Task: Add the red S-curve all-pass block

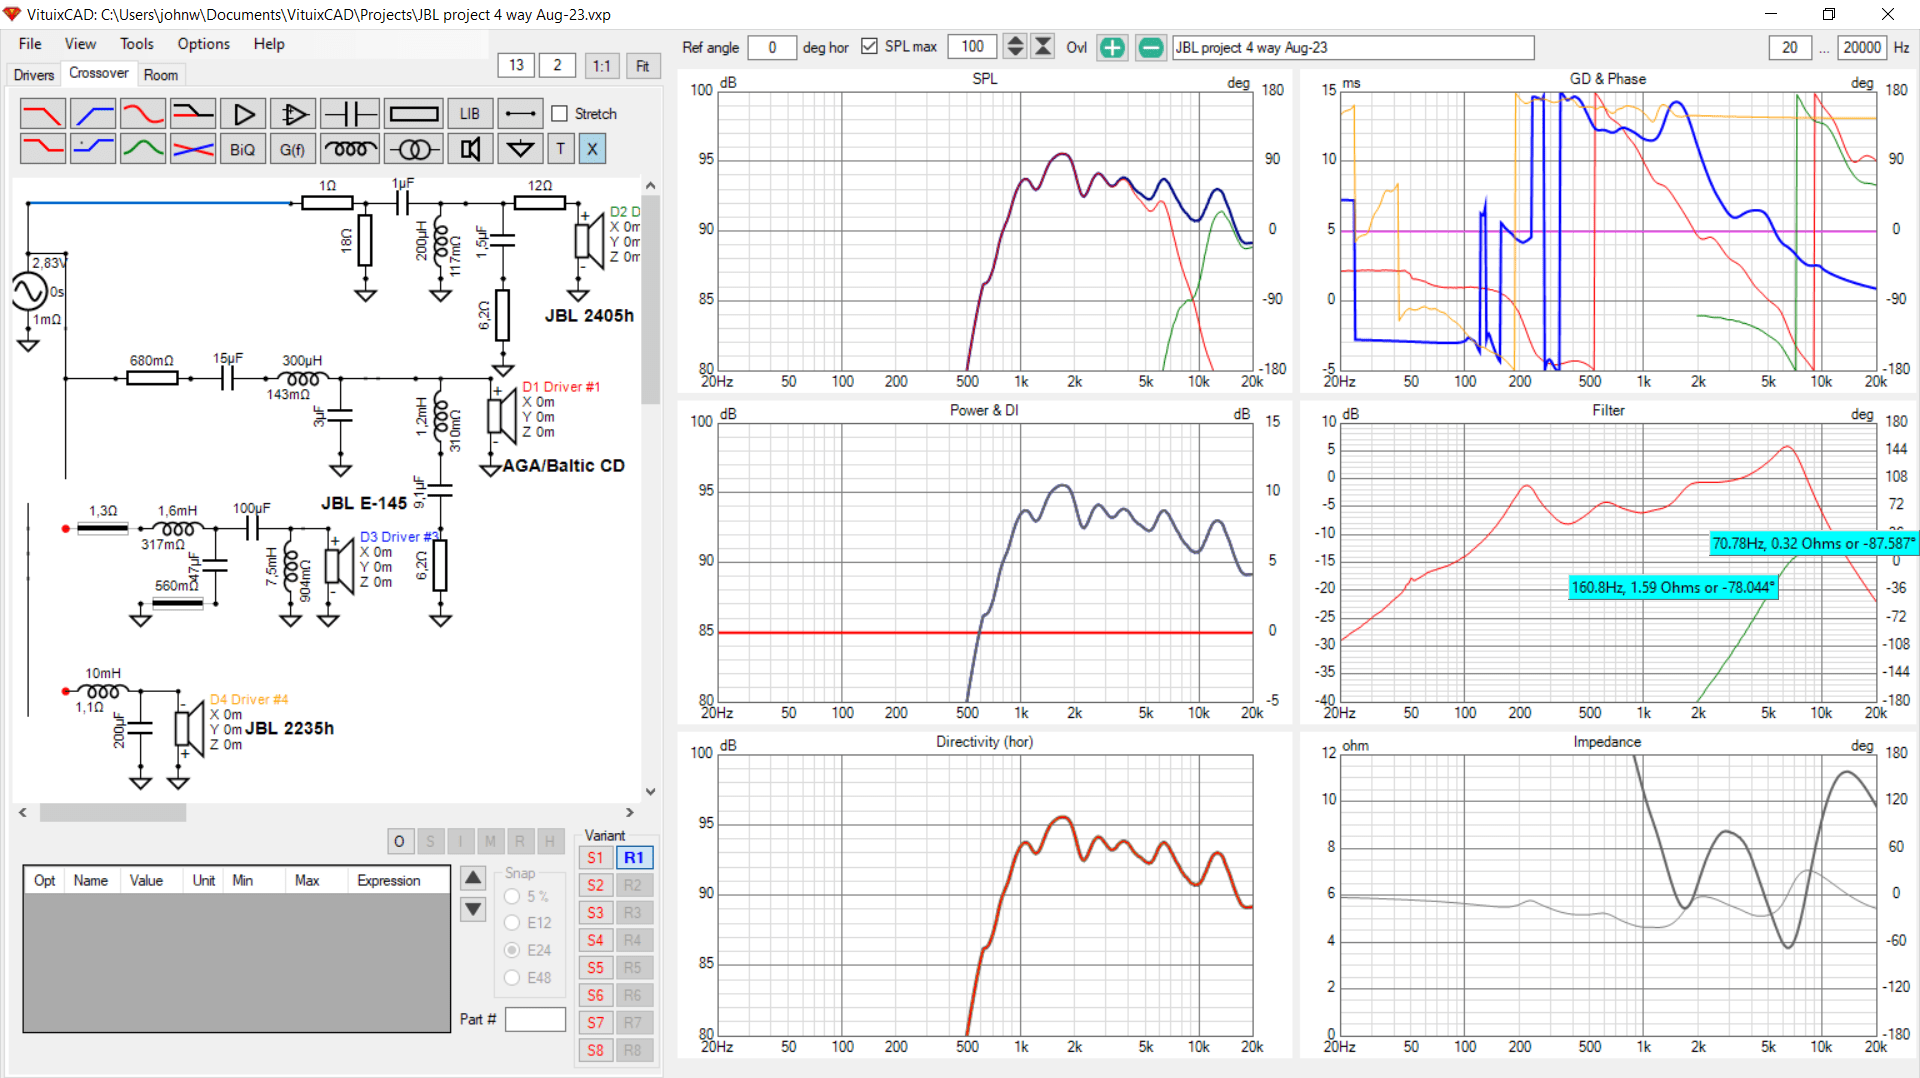Action: tap(143, 113)
